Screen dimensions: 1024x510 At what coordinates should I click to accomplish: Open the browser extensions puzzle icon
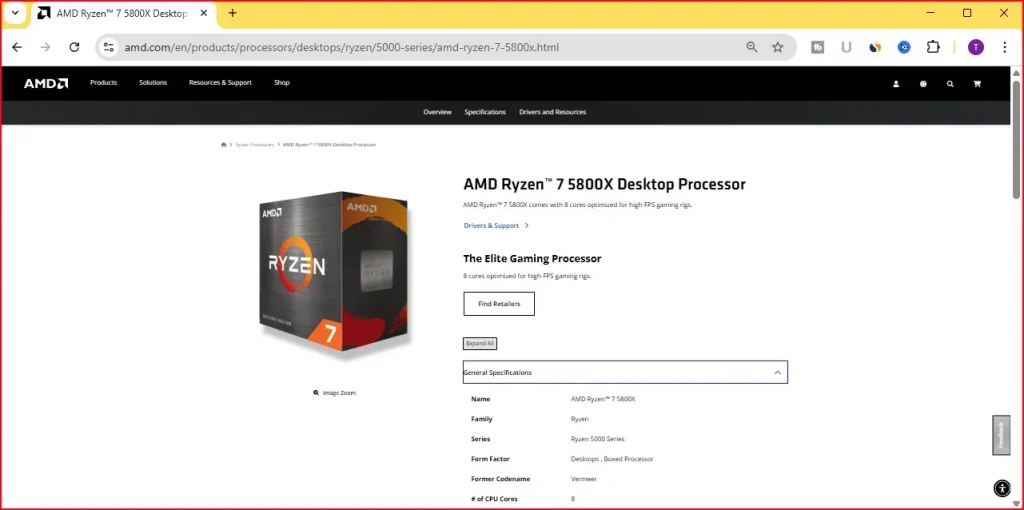933,47
